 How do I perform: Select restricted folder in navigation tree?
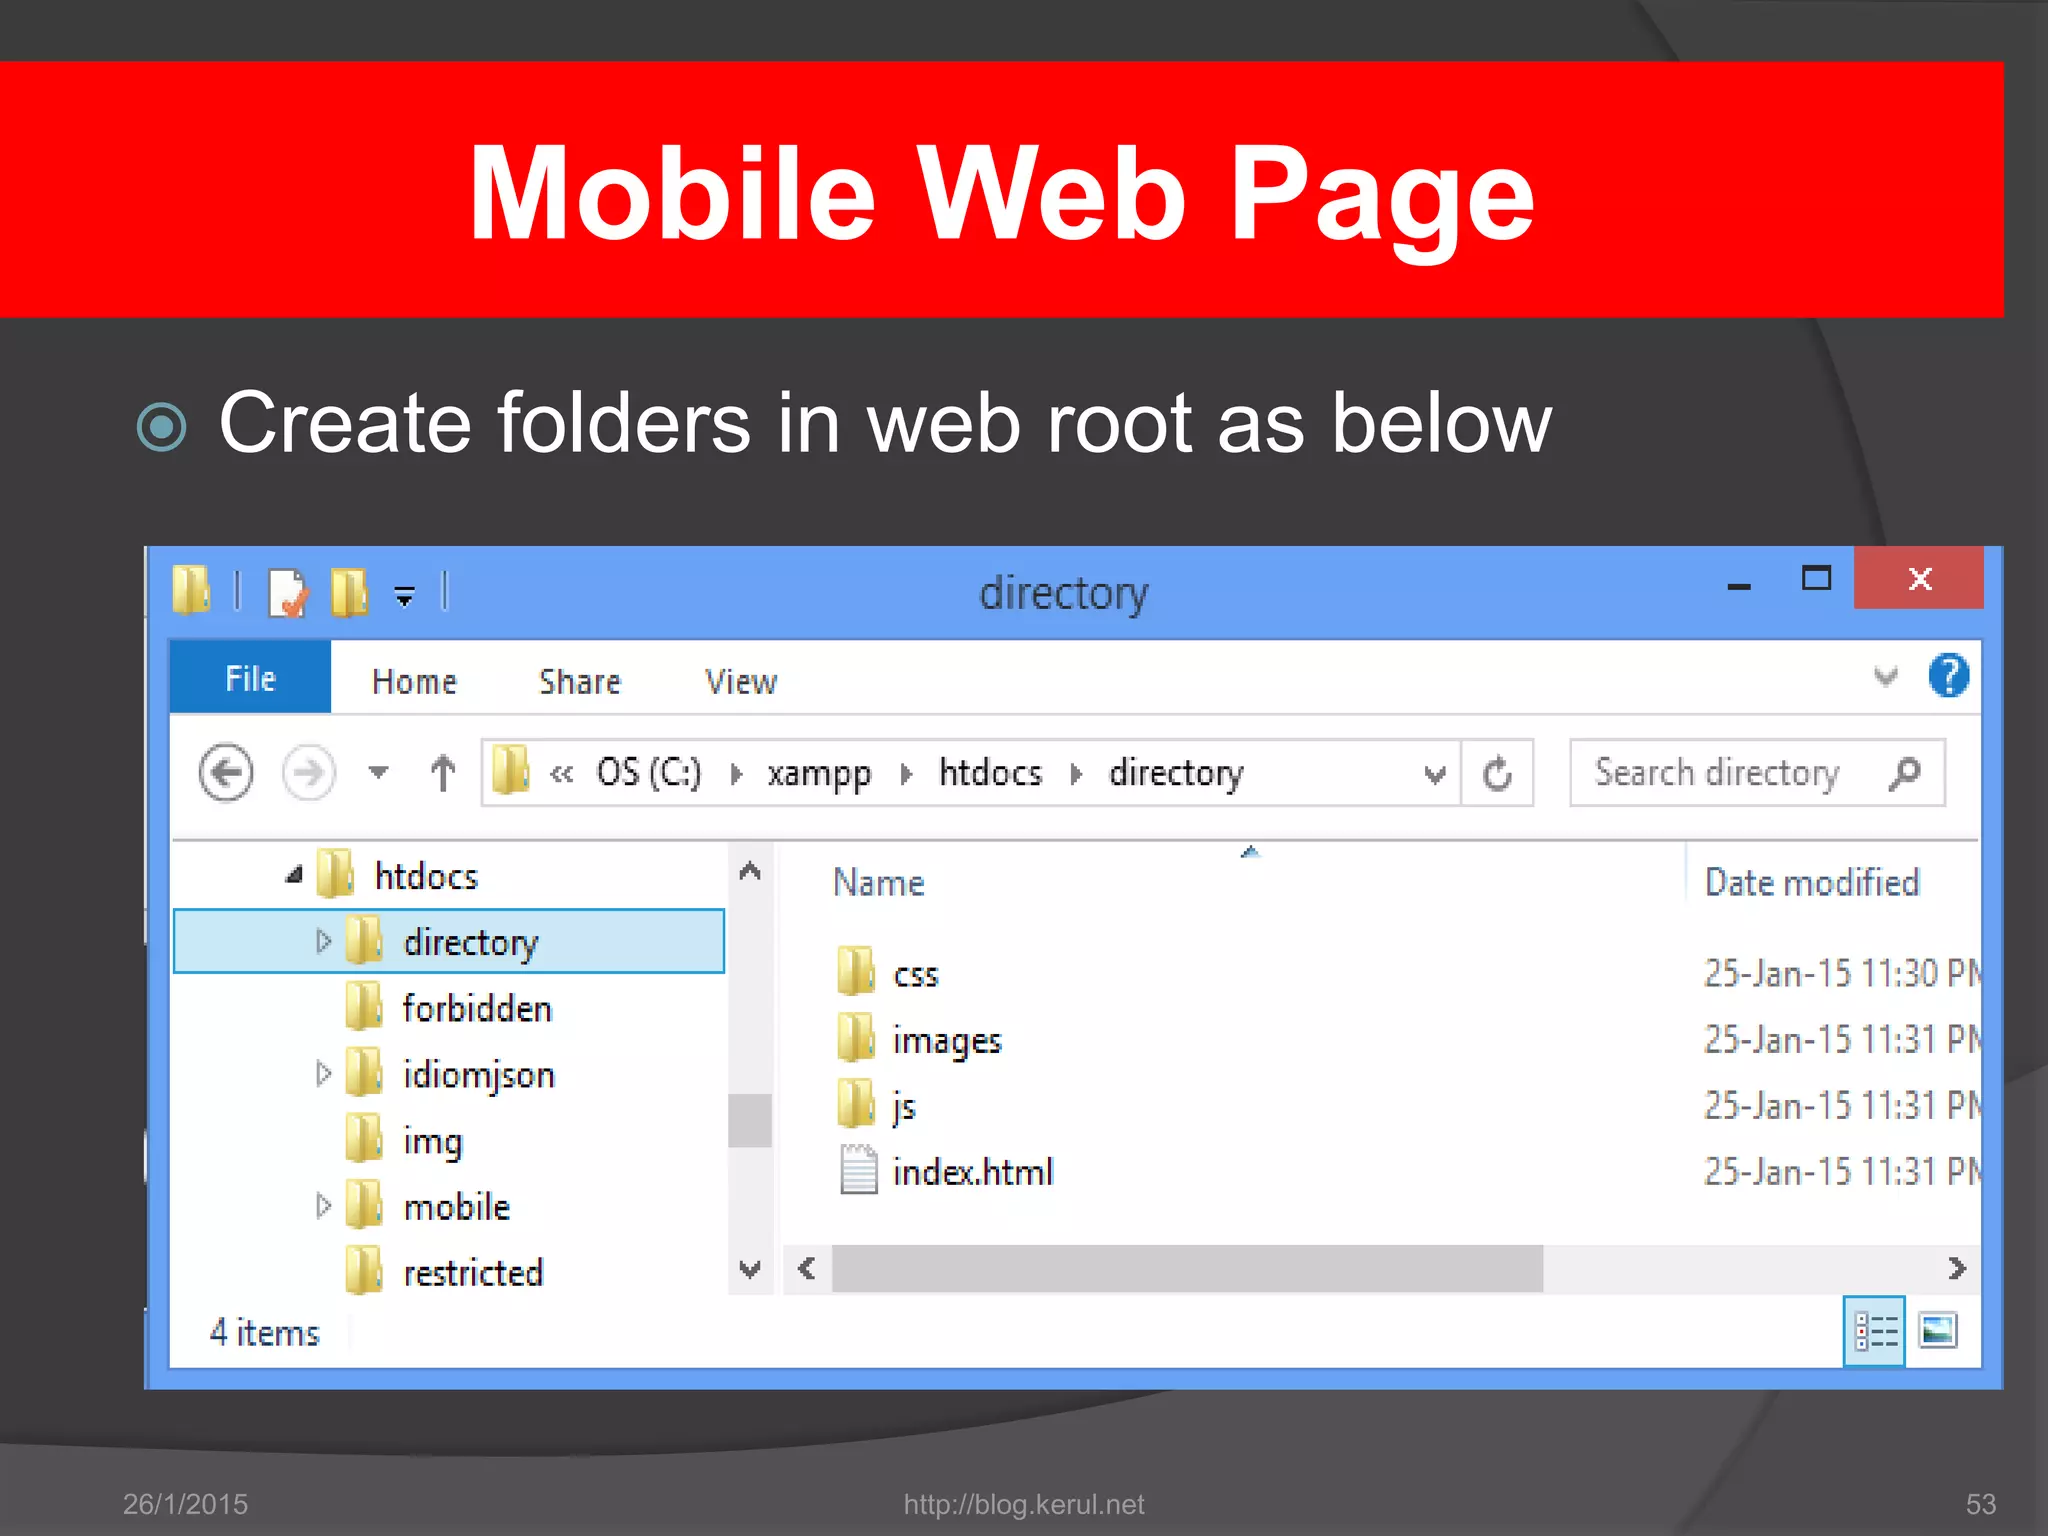472,1273
